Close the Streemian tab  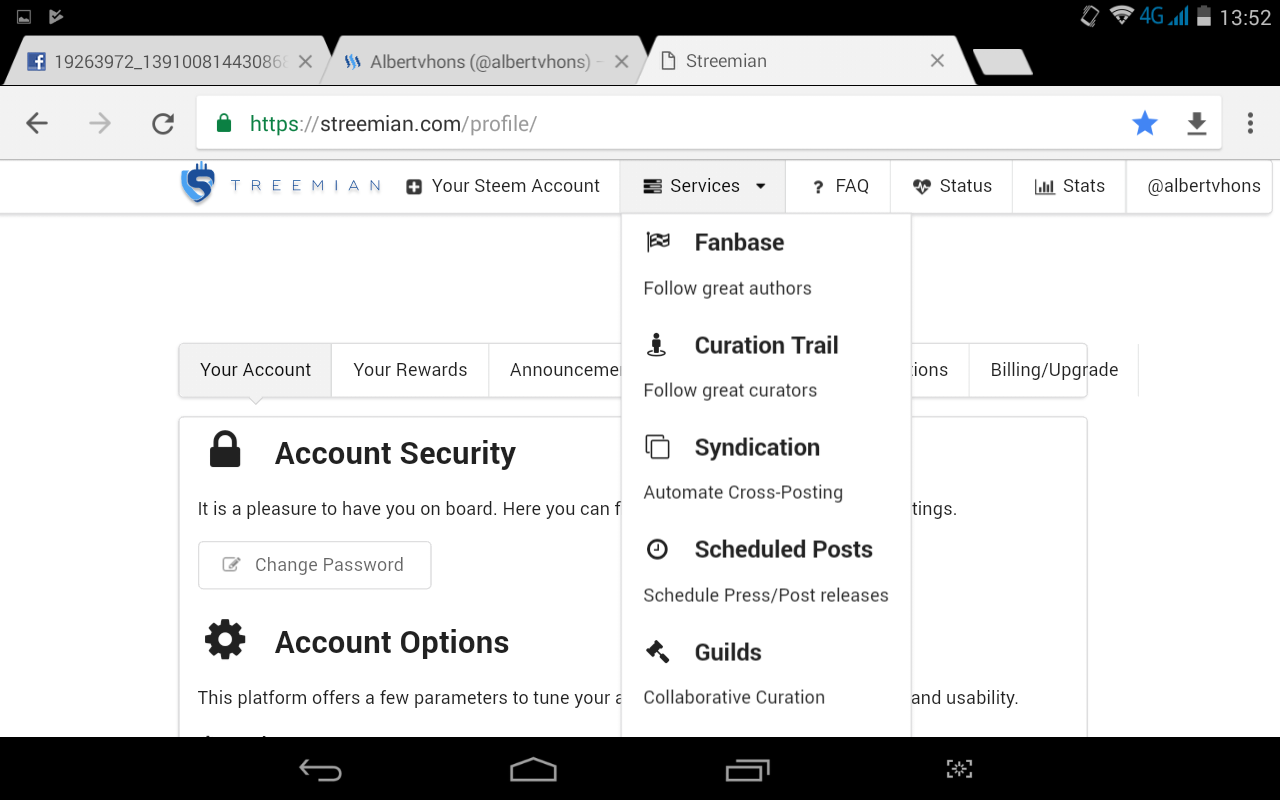coord(937,61)
